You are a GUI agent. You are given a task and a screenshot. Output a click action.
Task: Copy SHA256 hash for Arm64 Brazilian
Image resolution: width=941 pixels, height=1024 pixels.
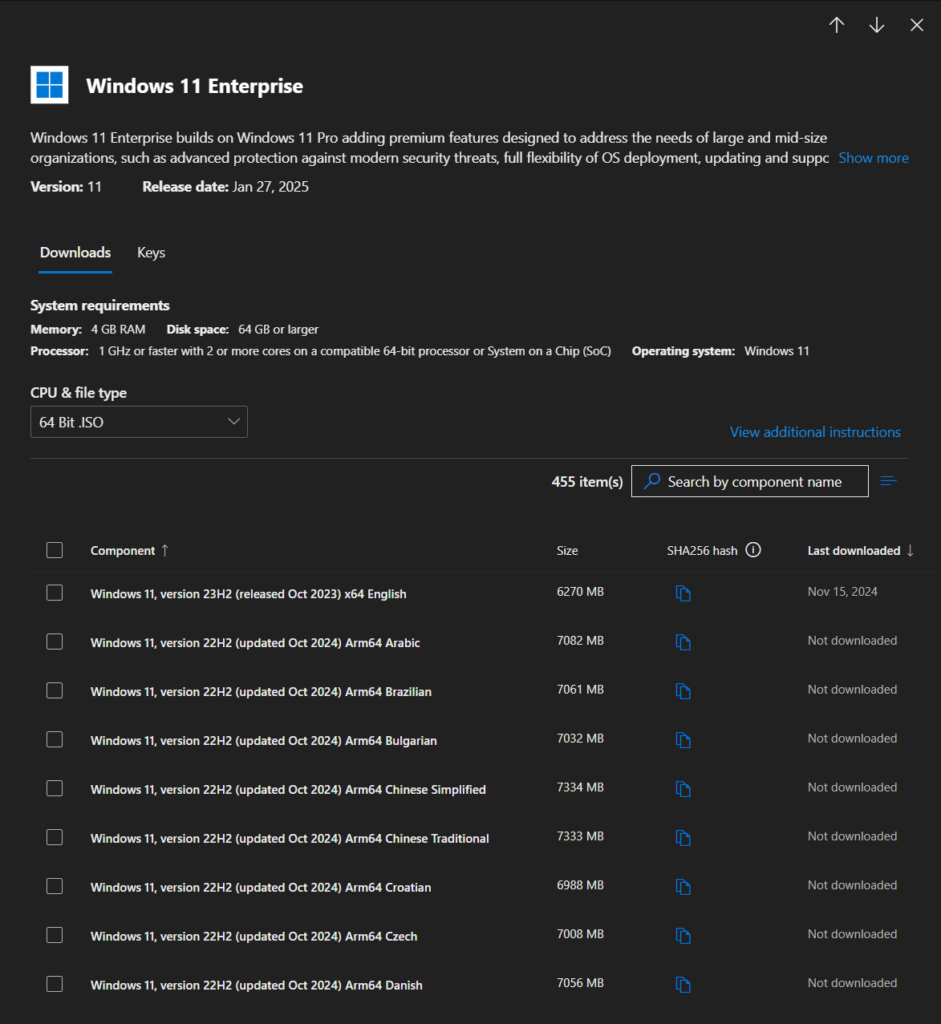[683, 691]
